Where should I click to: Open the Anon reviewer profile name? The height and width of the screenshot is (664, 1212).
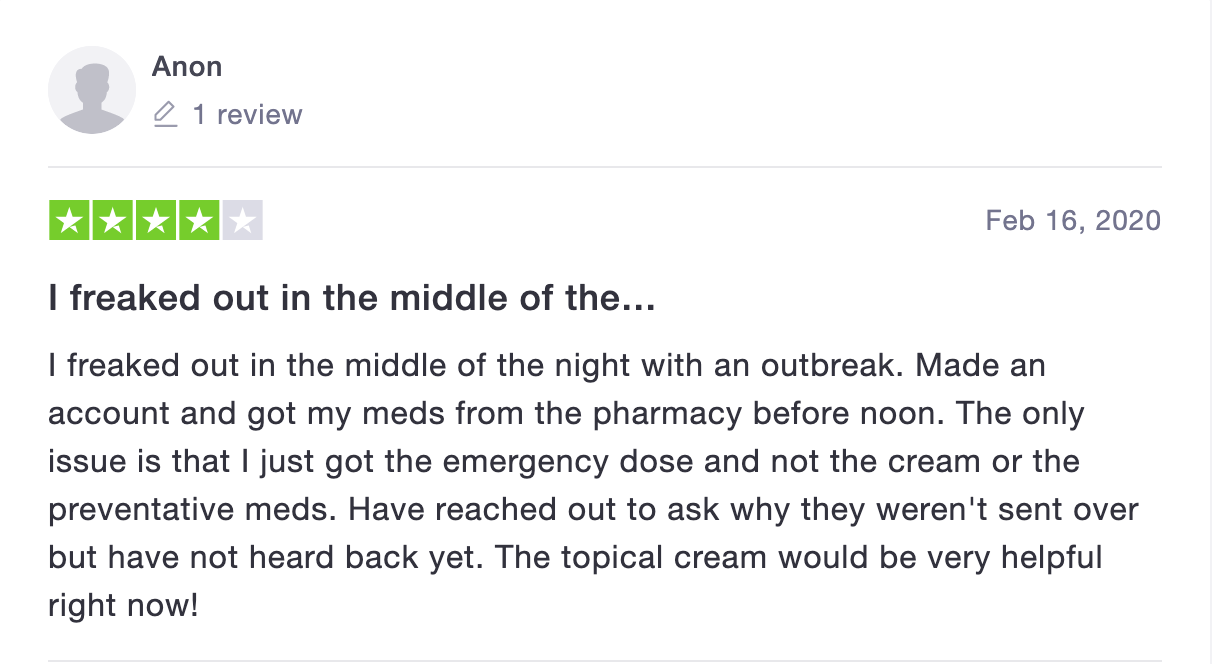187,67
